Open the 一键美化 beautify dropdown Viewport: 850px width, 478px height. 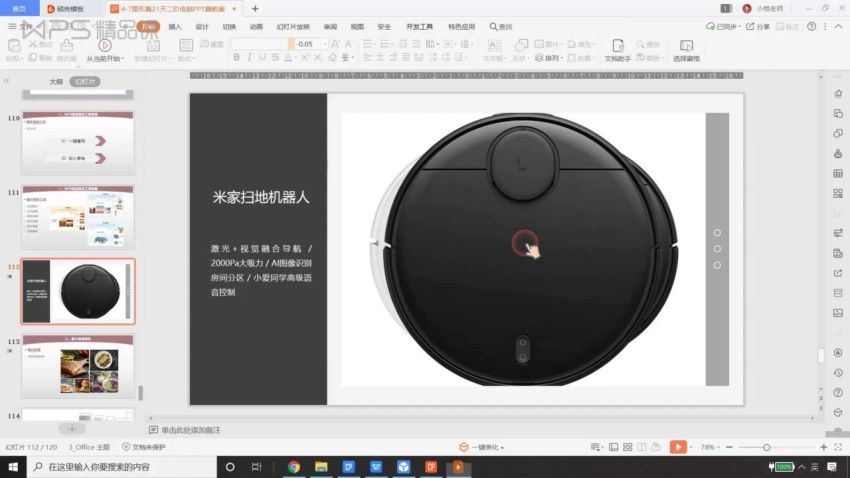tap(482, 447)
